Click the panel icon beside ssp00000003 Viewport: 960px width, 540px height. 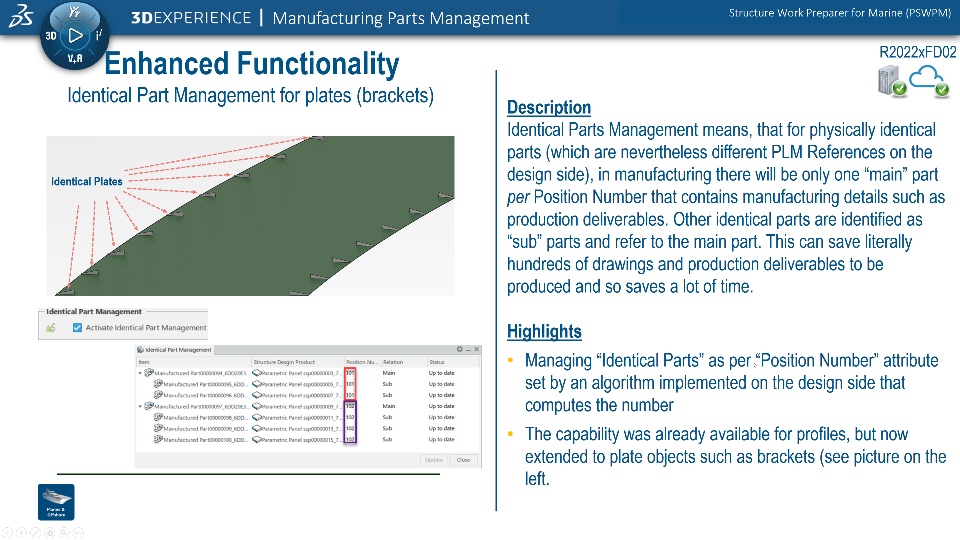[257, 373]
